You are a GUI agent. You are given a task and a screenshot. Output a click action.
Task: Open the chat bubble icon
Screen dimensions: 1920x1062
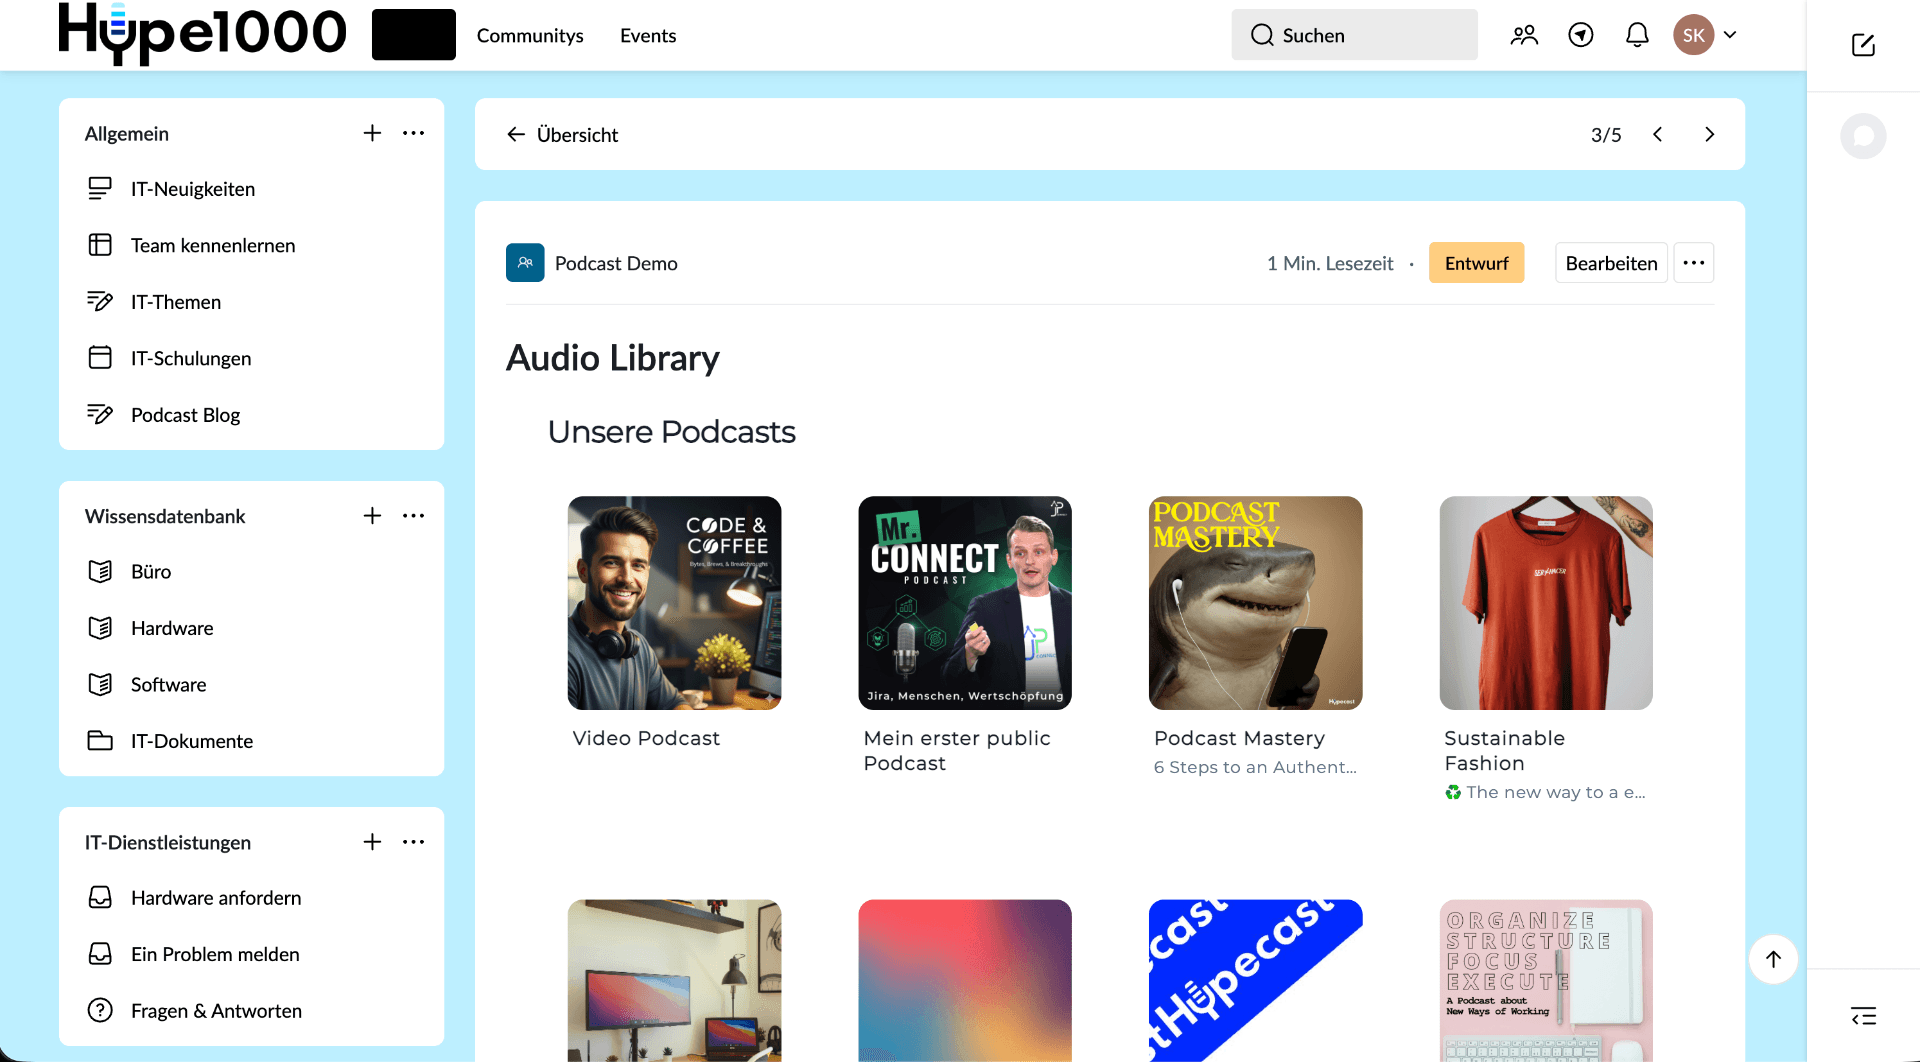tap(1863, 136)
